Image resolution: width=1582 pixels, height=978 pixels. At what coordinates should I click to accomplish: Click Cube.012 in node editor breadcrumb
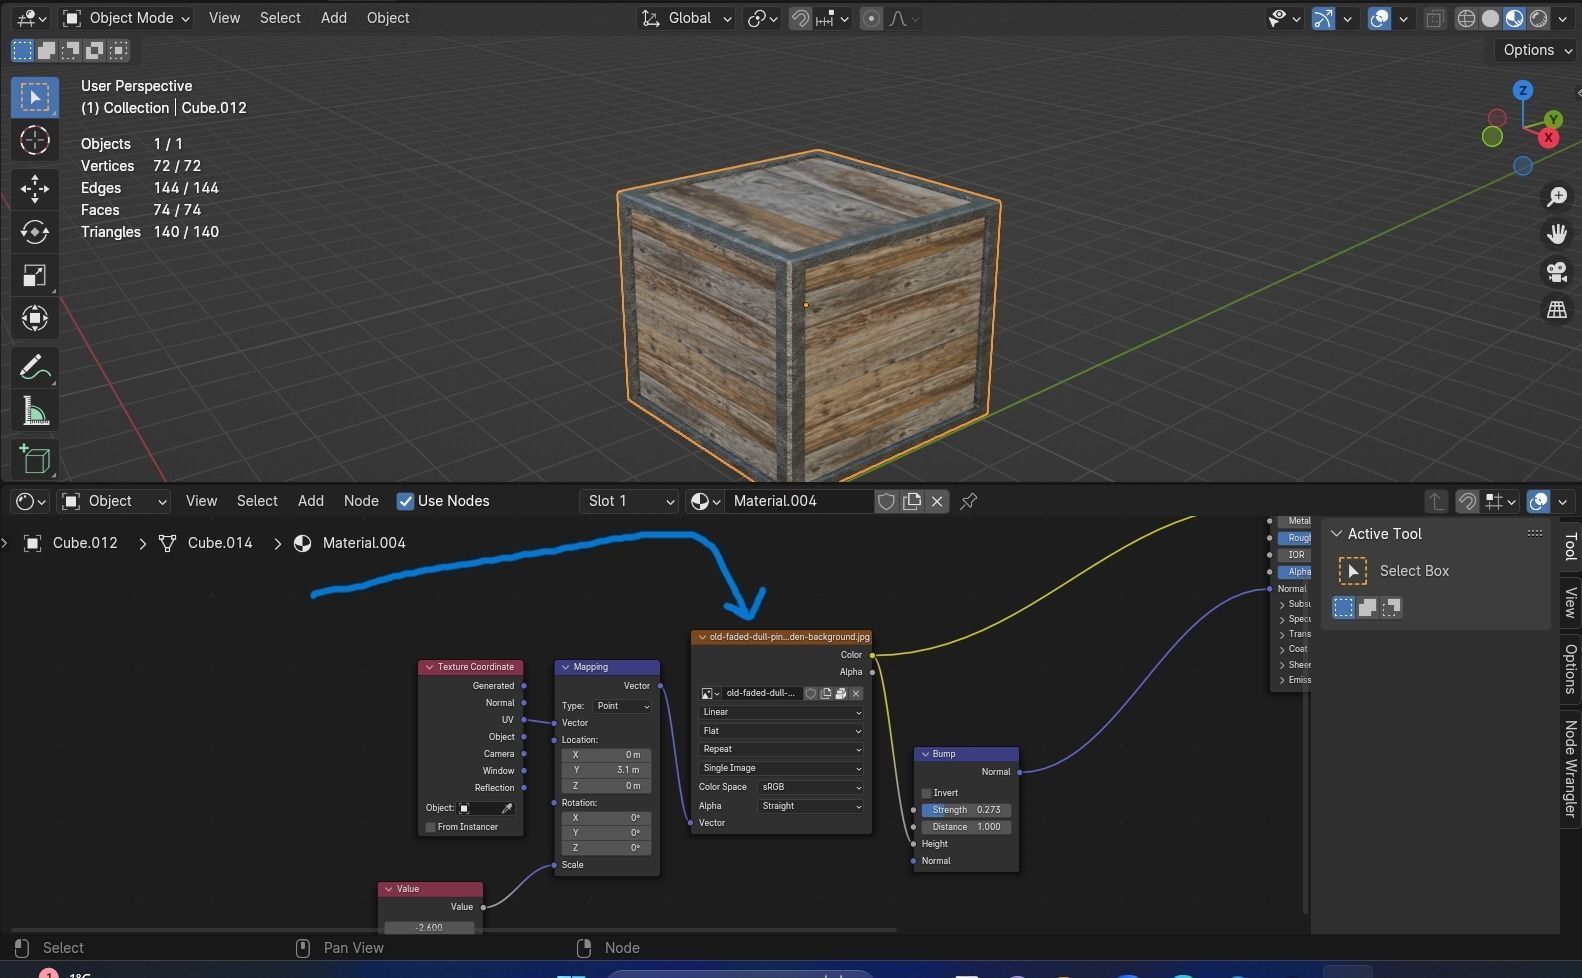tap(85, 543)
